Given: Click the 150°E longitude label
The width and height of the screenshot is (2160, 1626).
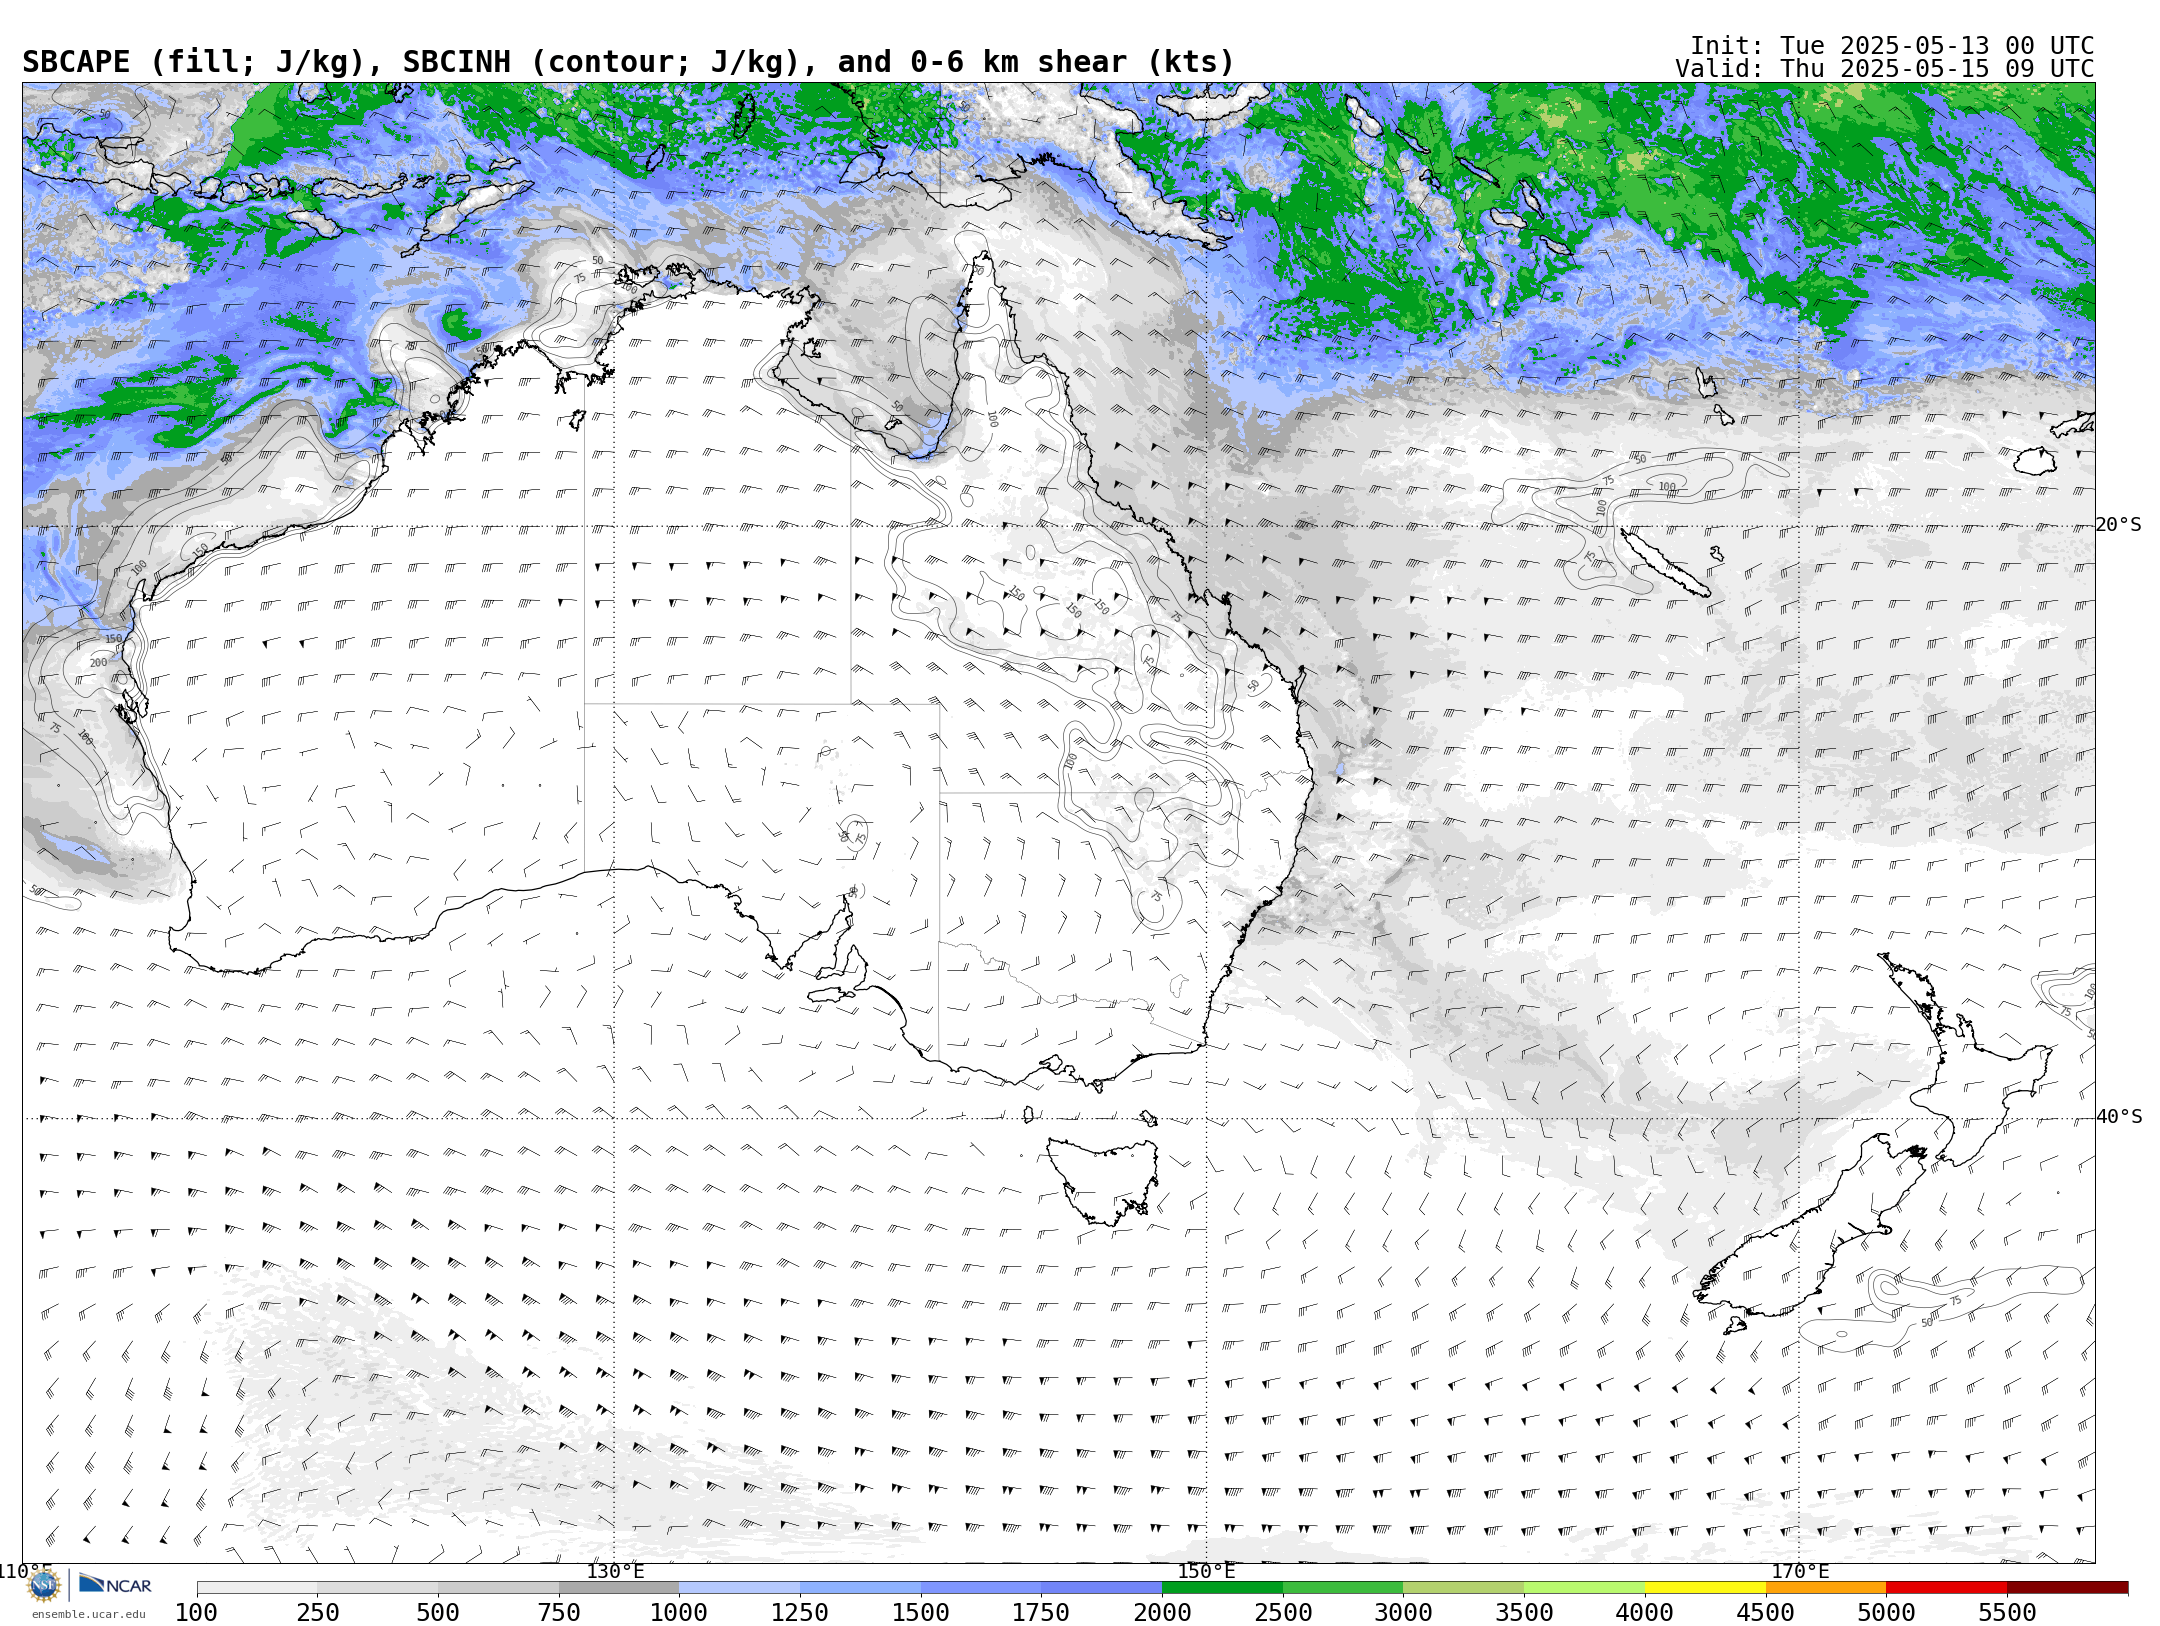Looking at the screenshot, I should 1206,1571.
